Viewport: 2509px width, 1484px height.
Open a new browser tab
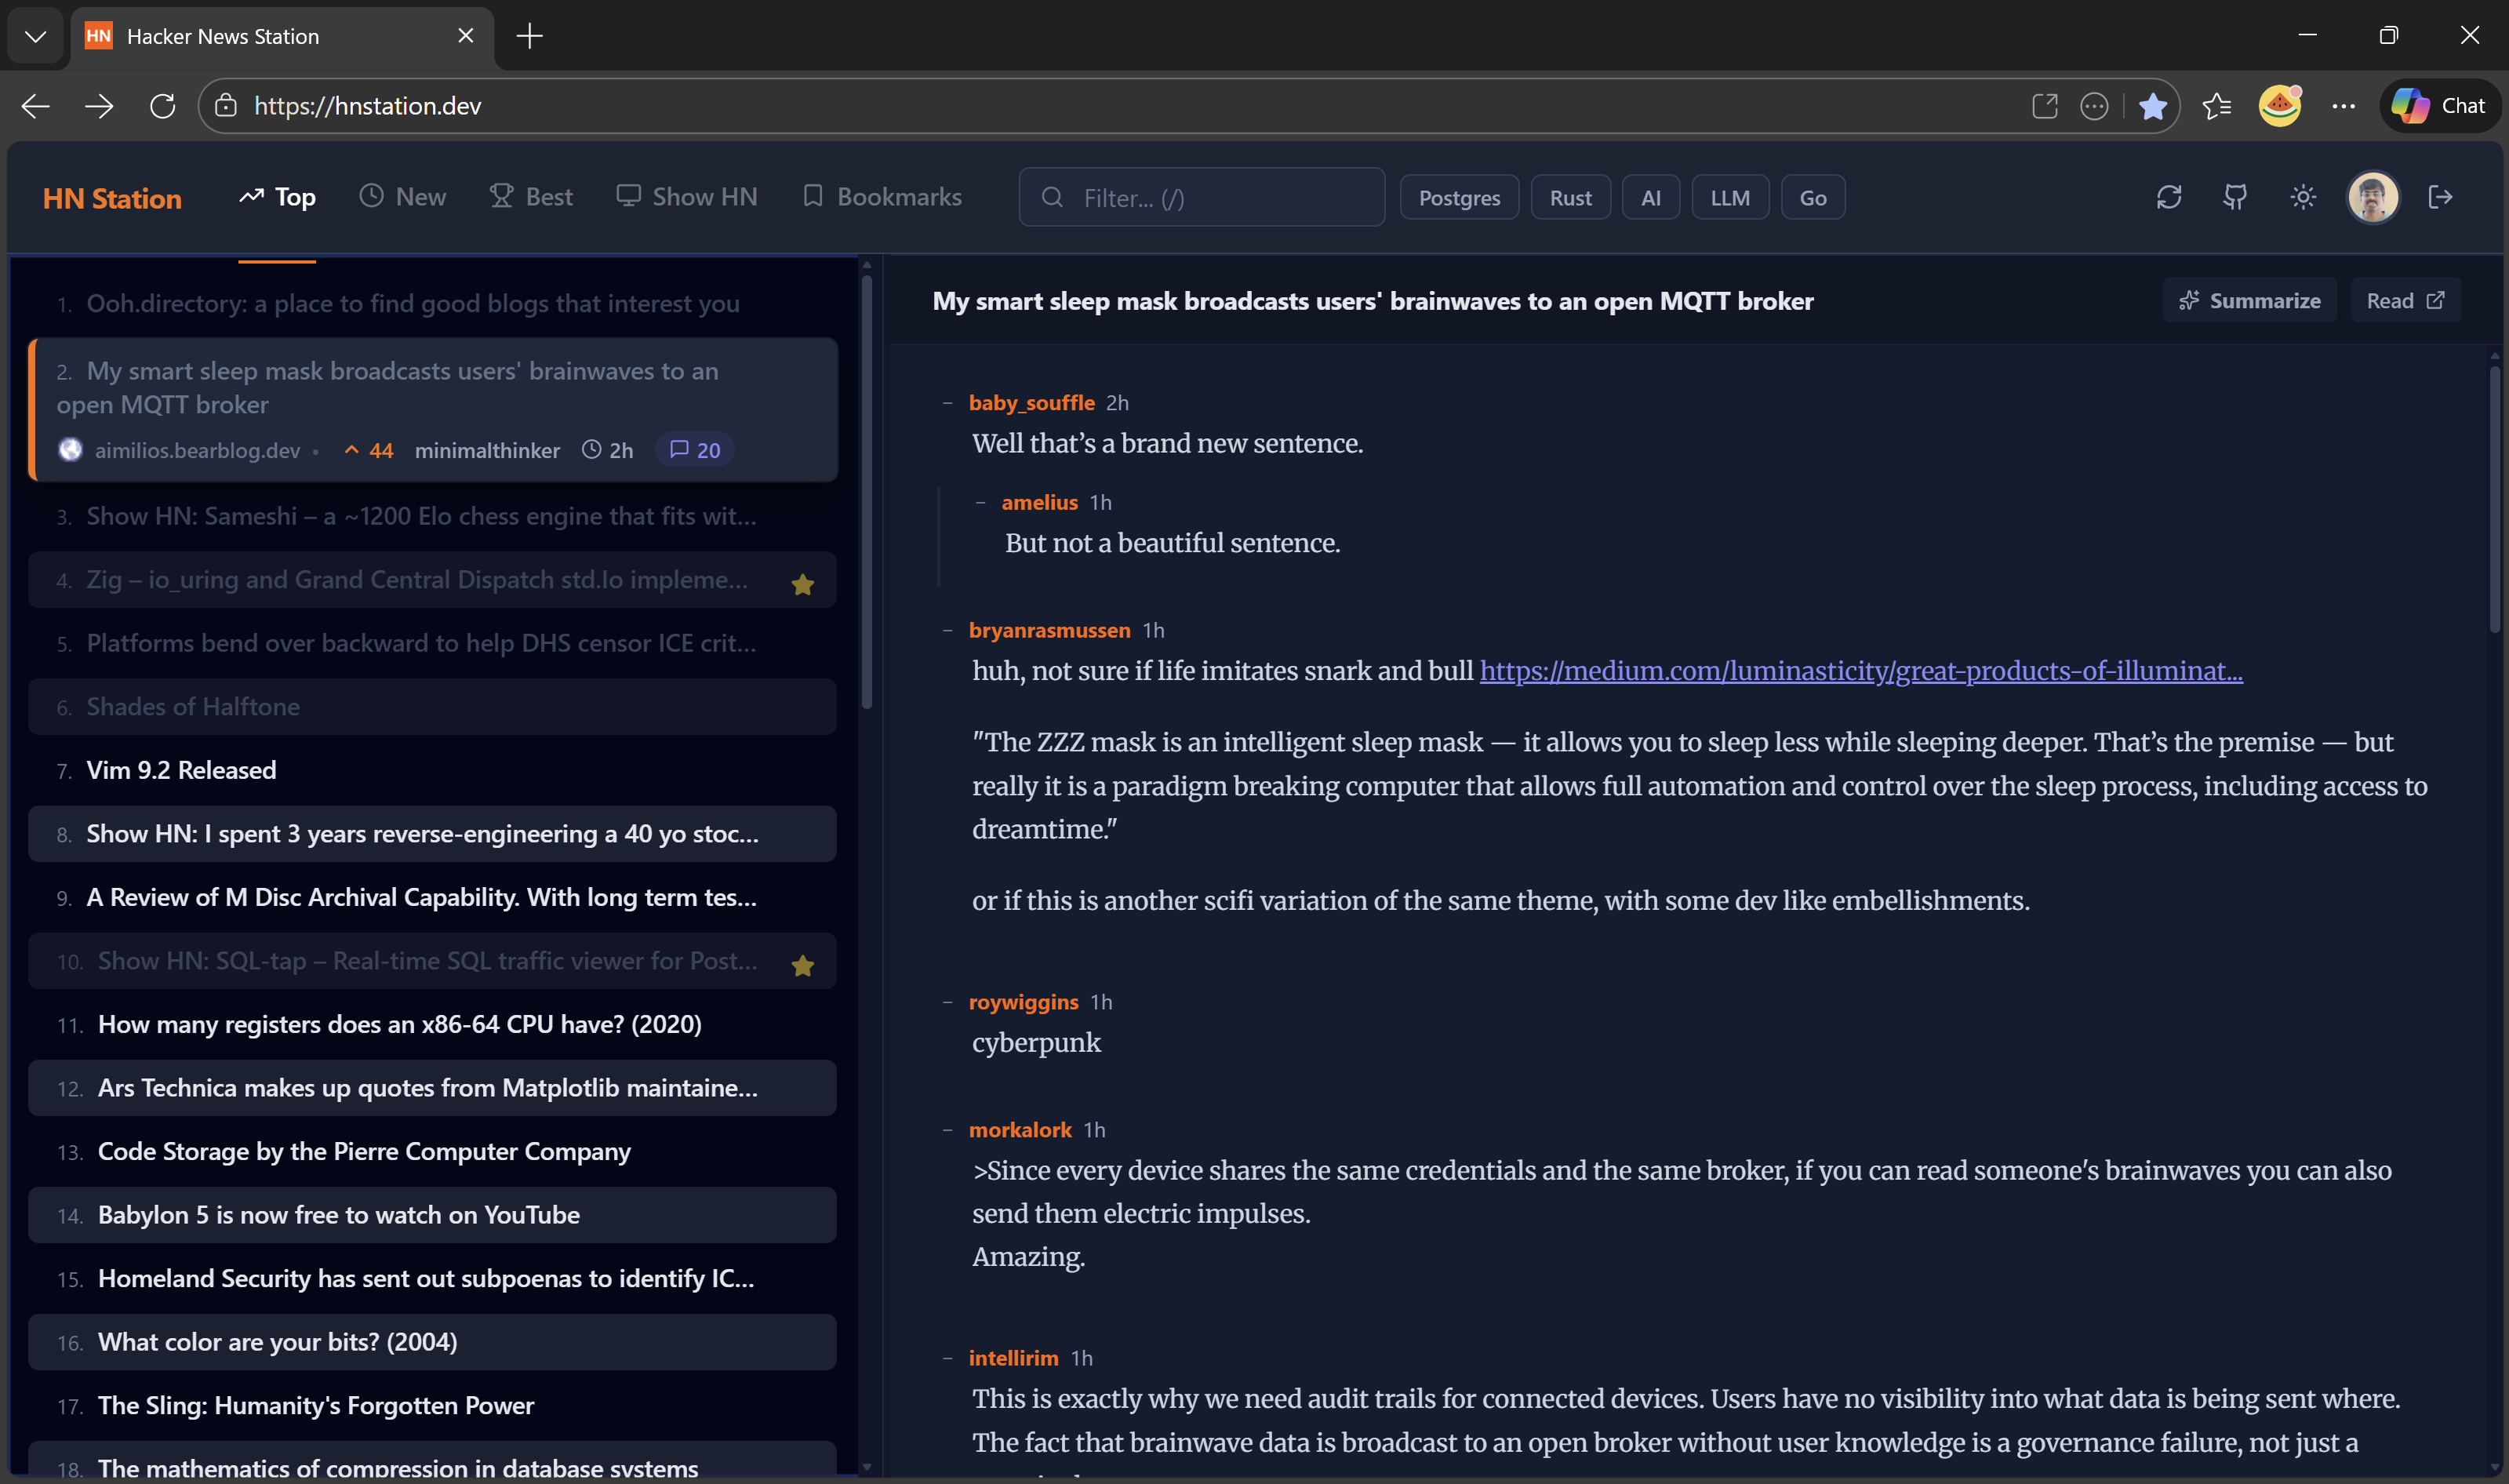click(529, 36)
